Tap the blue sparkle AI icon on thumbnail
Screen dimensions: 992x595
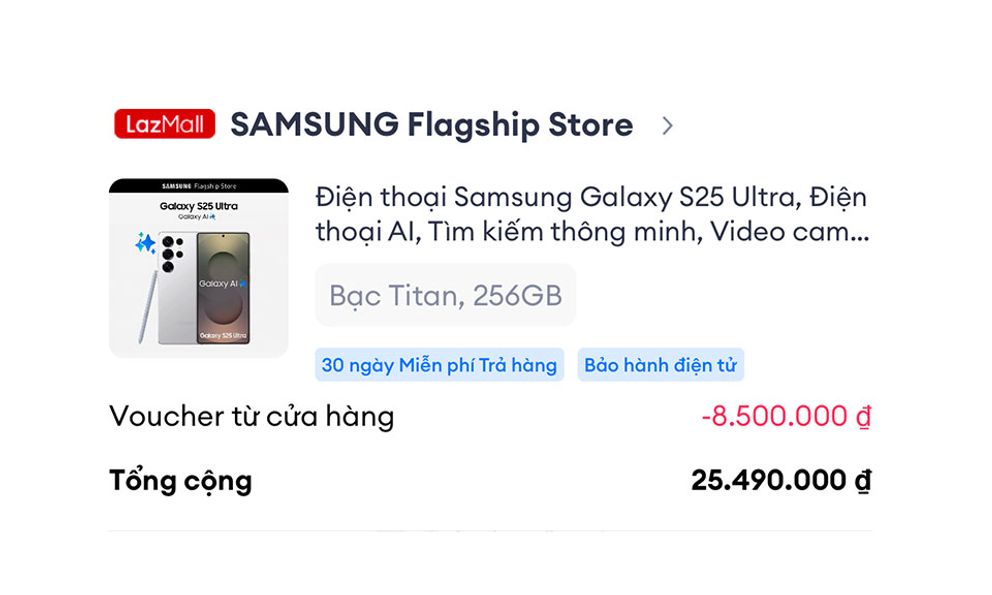pyautogui.click(x=145, y=243)
